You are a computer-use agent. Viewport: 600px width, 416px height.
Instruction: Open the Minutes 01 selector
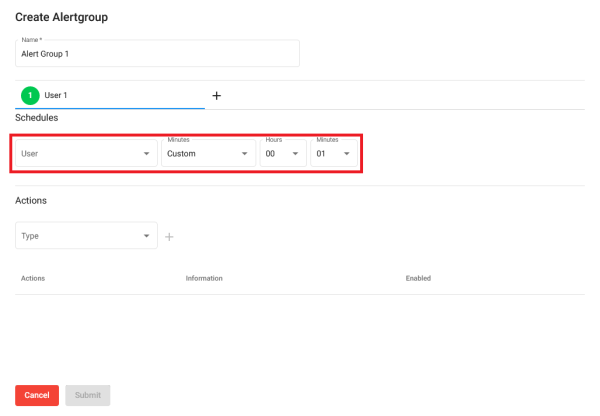coord(334,153)
